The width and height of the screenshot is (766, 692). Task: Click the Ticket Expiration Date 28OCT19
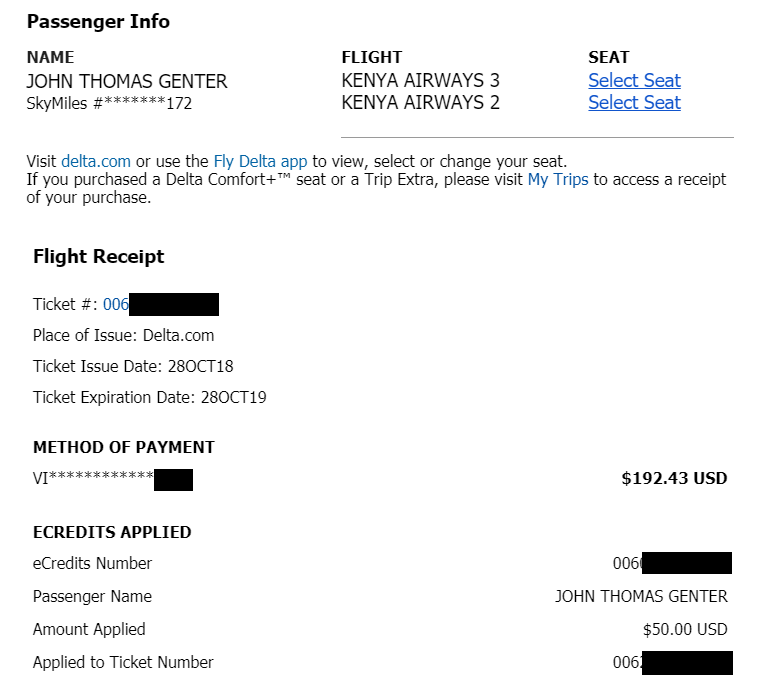click(149, 398)
